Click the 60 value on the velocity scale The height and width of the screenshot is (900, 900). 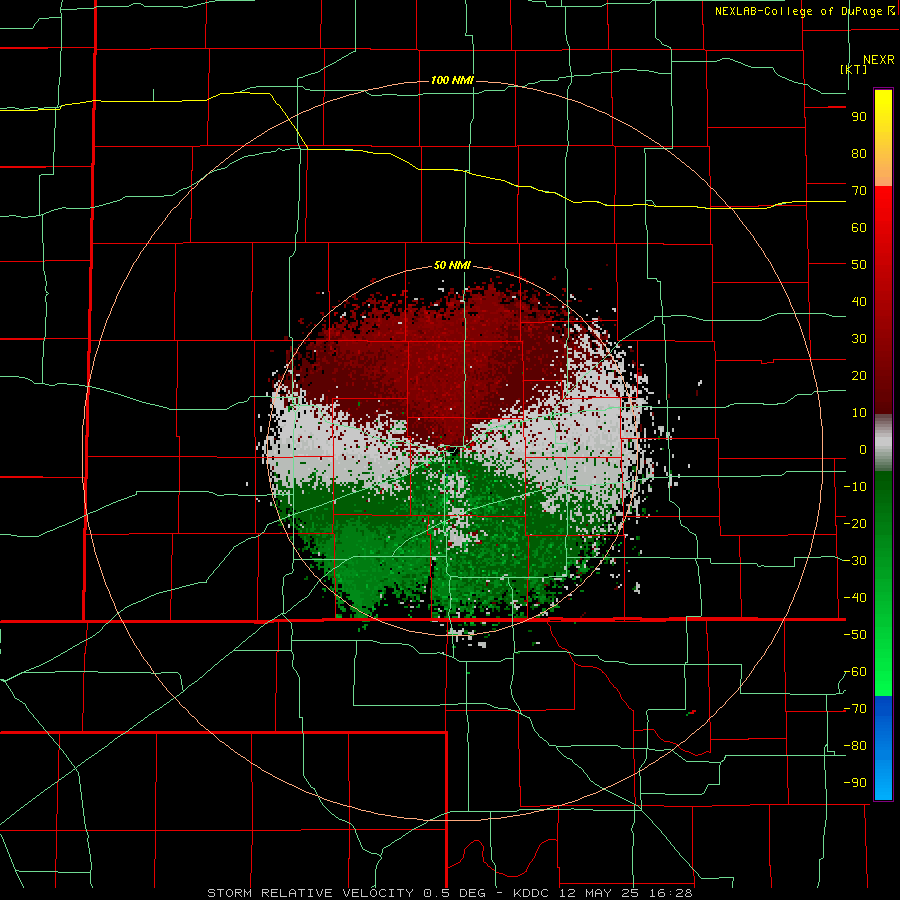pos(859,228)
